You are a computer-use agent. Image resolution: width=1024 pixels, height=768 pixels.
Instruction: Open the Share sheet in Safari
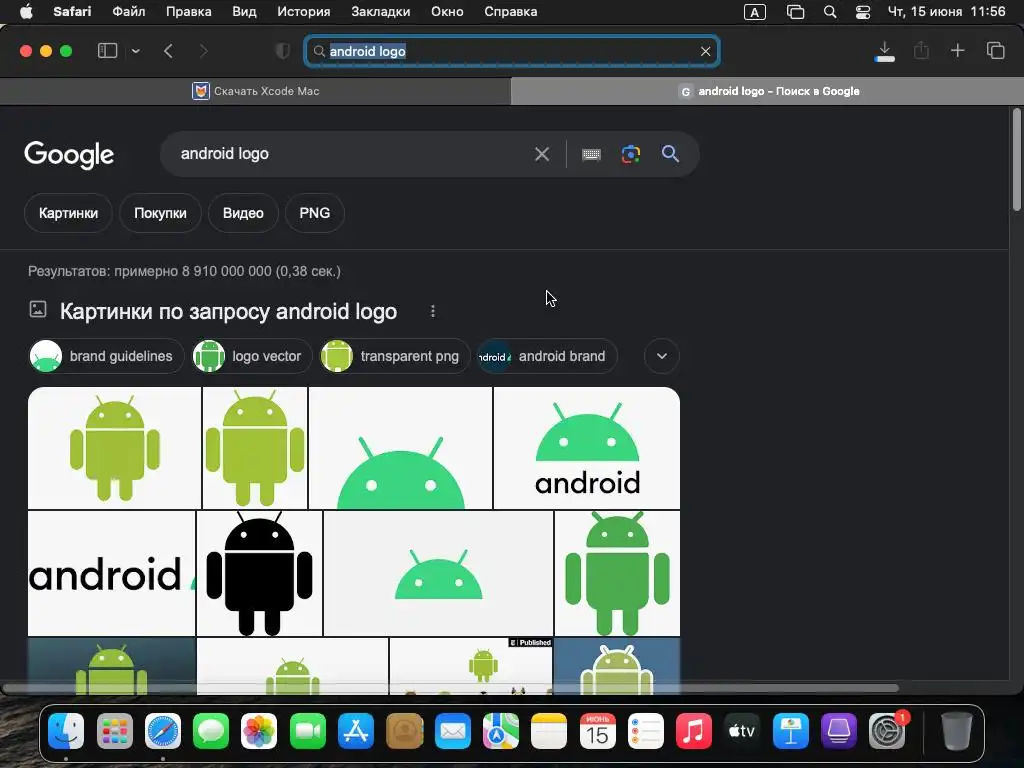[x=921, y=50]
